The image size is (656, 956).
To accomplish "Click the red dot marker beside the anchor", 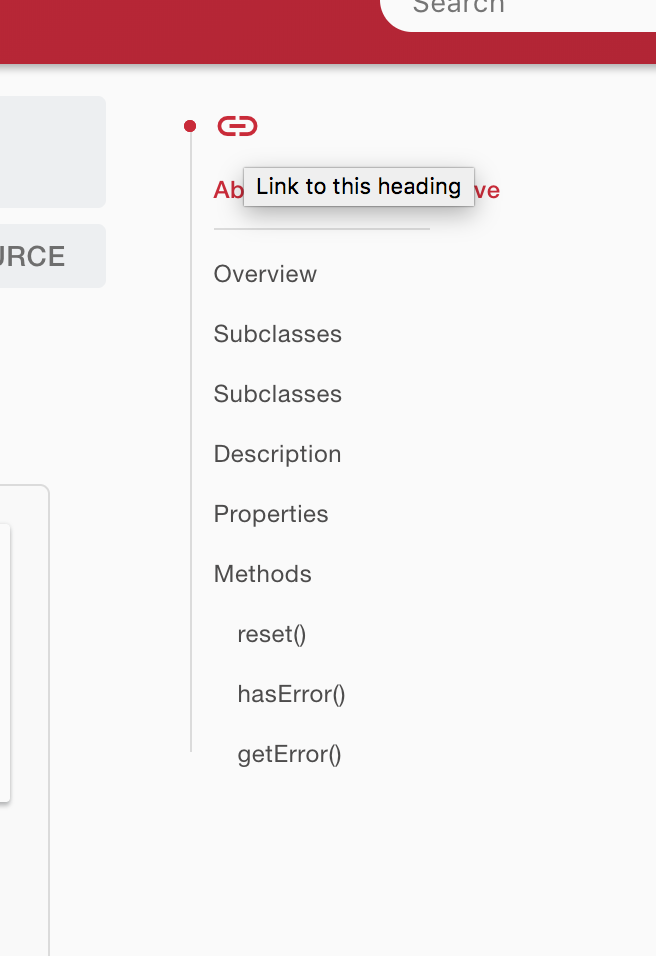I will (x=190, y=125).
